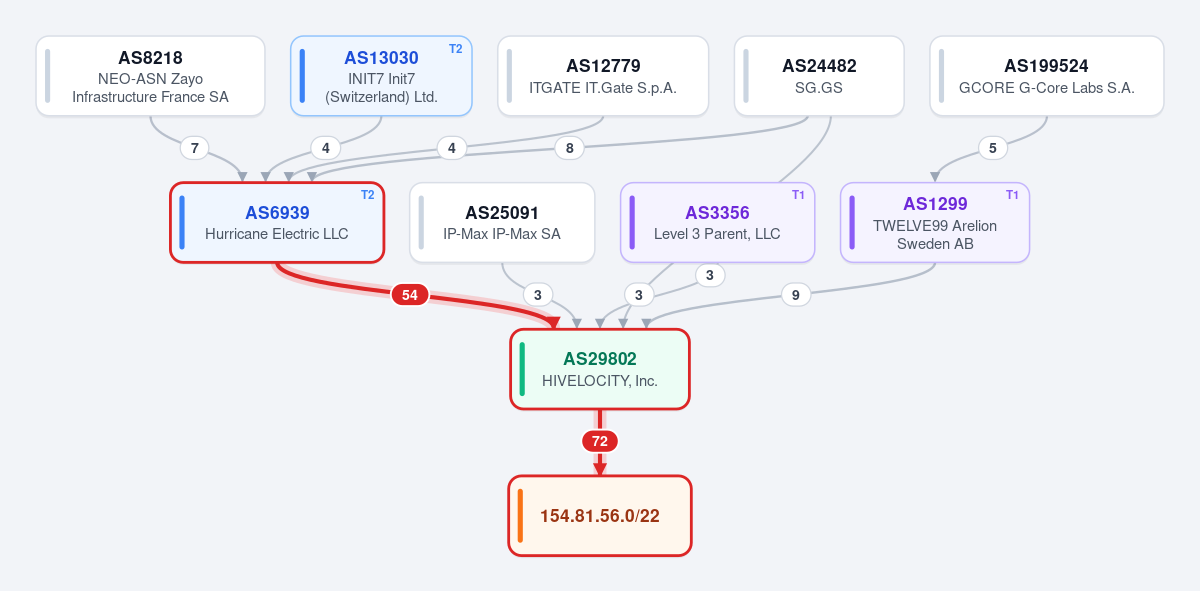
Task: Click the T2 badge on AS13030
Action: point(456,49)
